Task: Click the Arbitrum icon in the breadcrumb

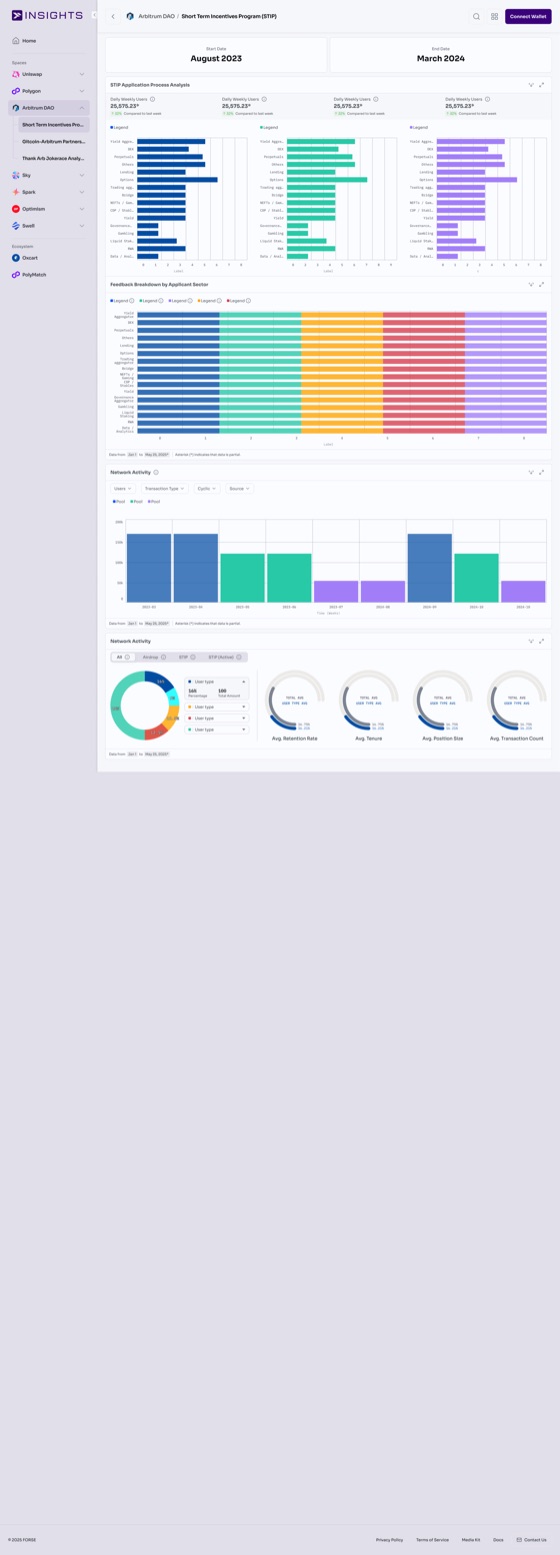Action: (x=130, y=16)
